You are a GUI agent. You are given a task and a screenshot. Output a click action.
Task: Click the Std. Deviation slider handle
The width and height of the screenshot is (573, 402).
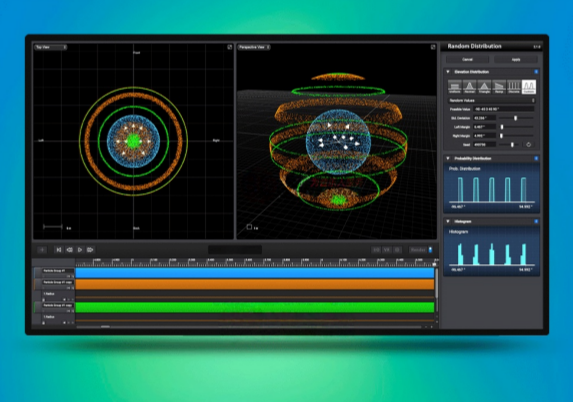click(516, 118)
